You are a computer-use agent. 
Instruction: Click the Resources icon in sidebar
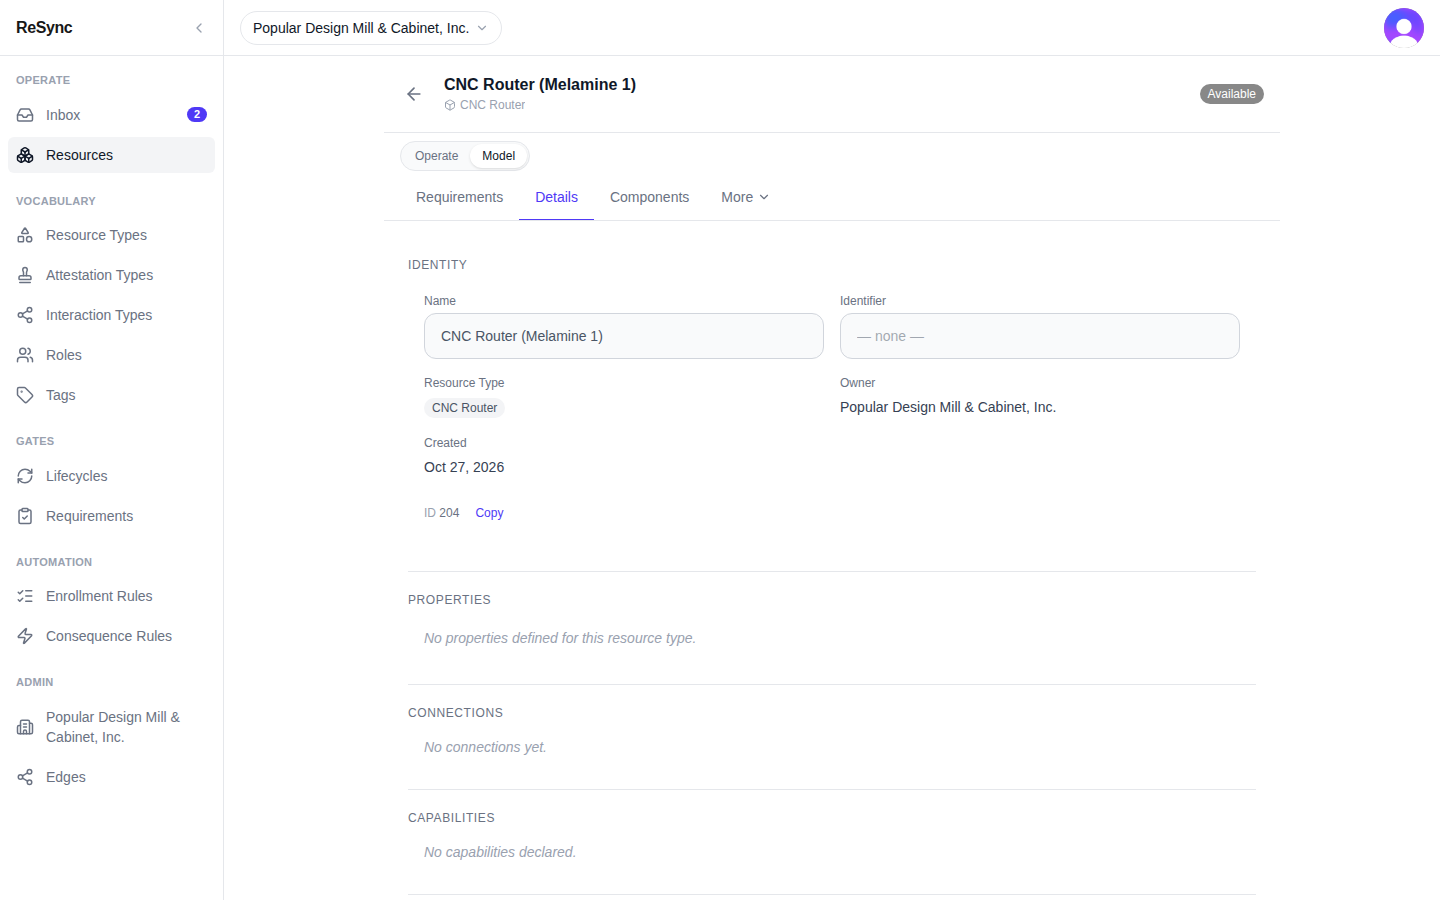(25, 155)
